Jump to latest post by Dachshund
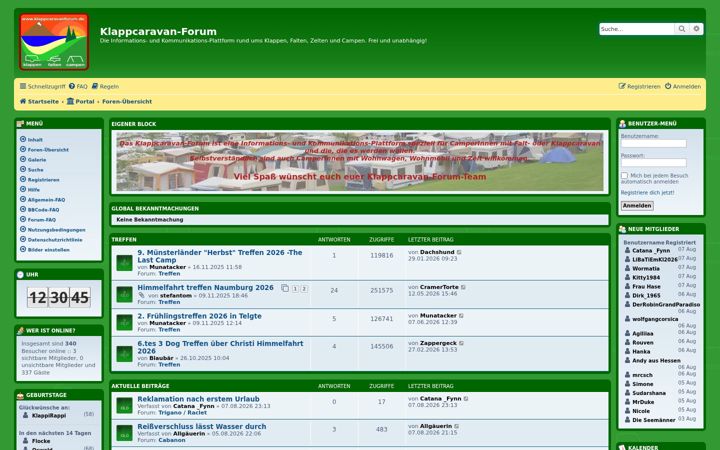720x450 pixels. pyautogui.click(x=459, y=252)
